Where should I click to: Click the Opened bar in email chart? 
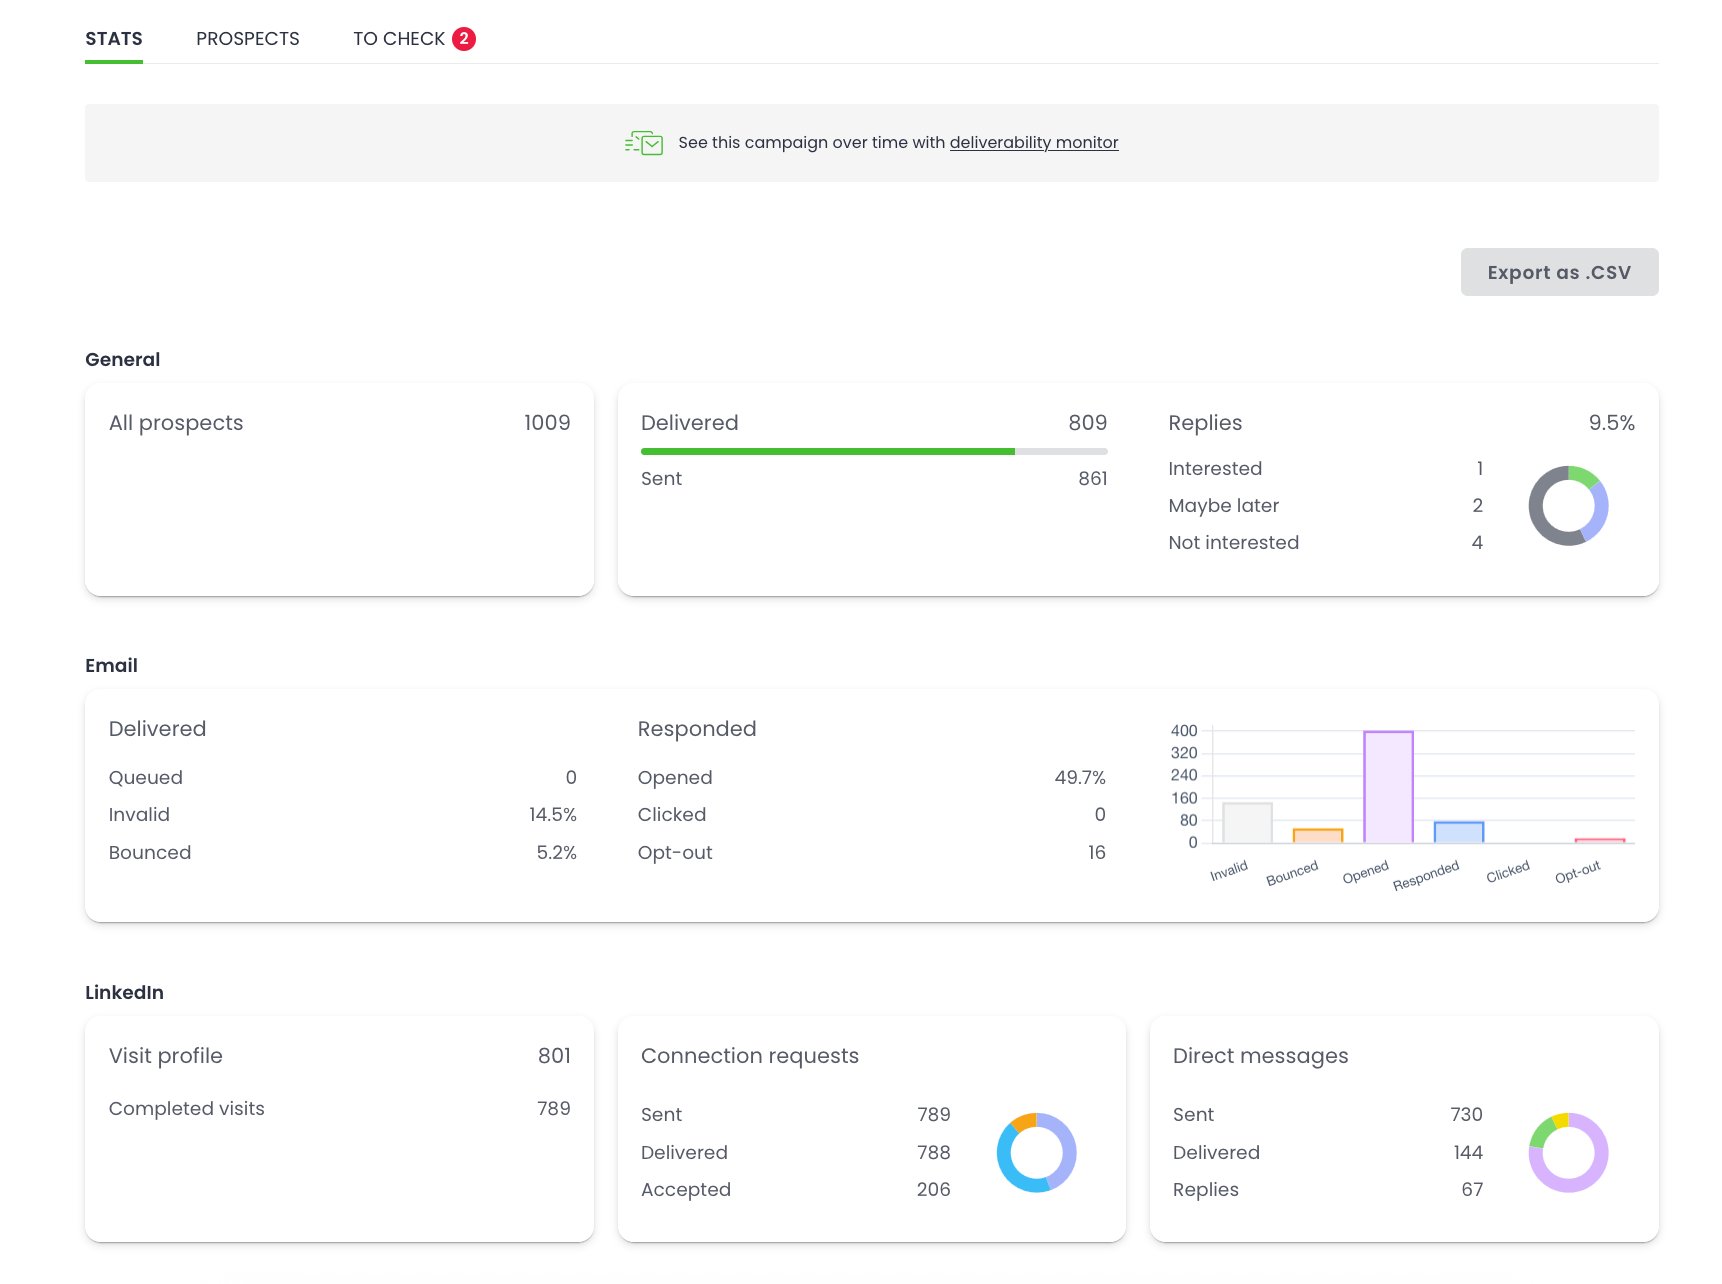[1388, 787]
